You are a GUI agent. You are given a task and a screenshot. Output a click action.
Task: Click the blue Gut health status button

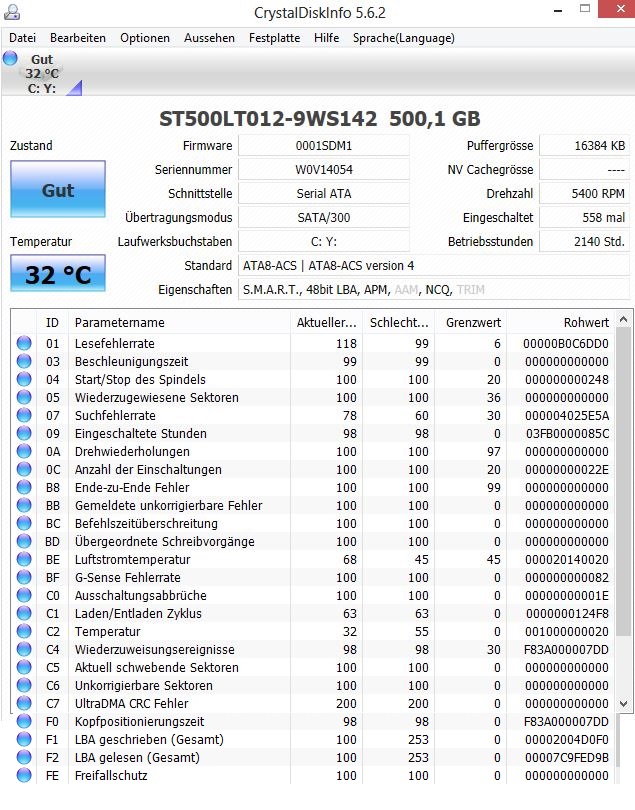point(58,189)
